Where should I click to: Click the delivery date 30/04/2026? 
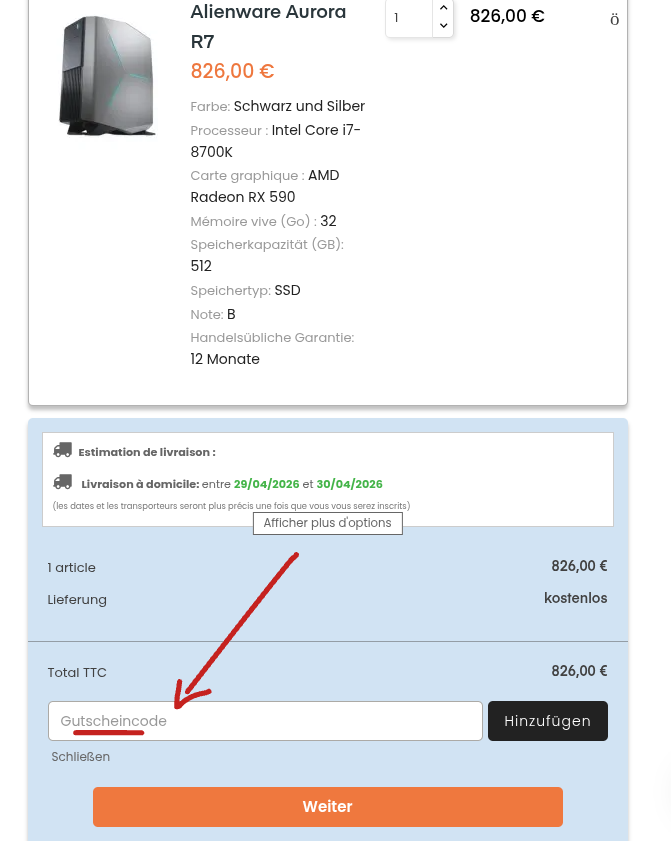pos(349,484)
